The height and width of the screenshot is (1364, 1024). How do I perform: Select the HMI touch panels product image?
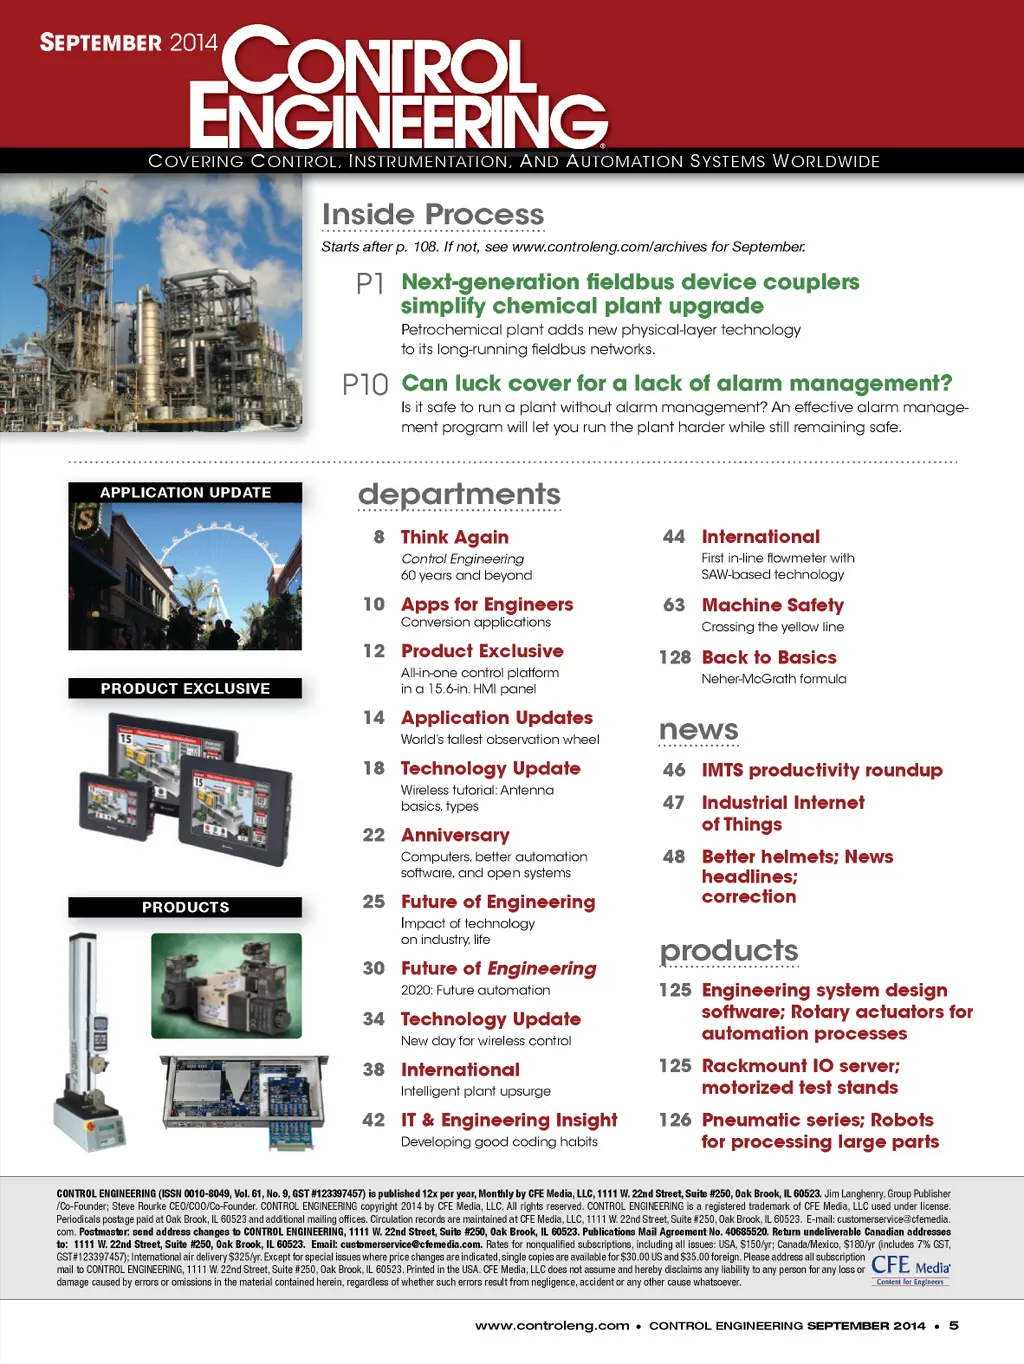[x=185, y=787]
